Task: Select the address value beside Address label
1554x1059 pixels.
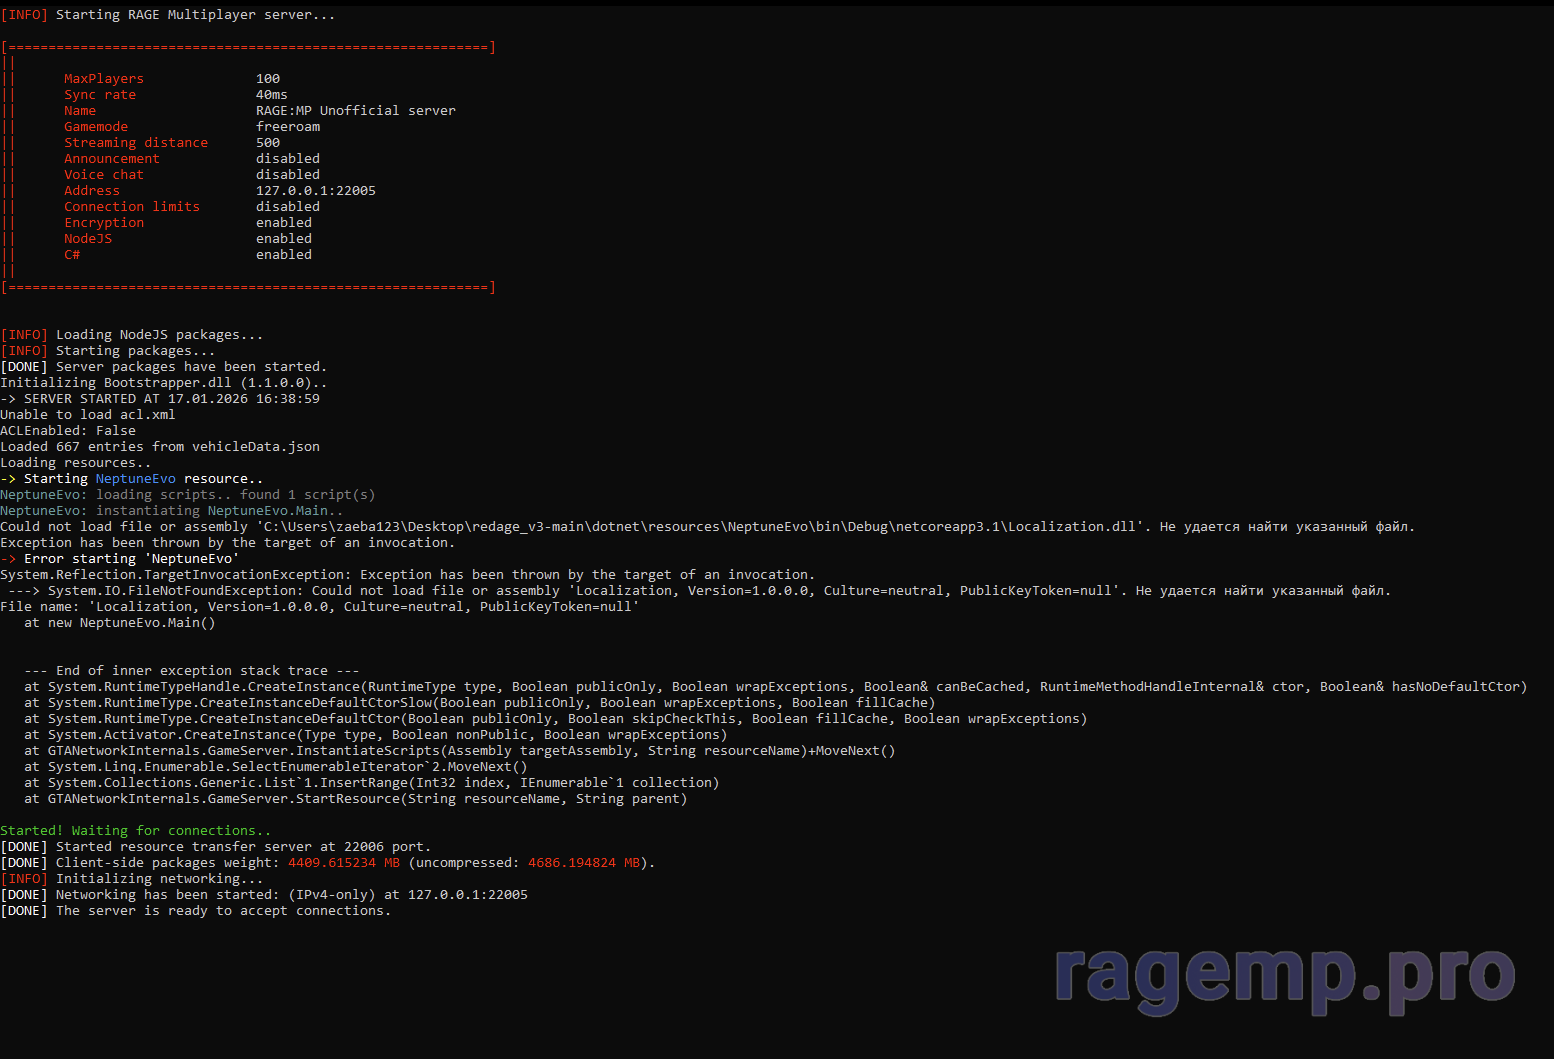Action: coord(315,191)
